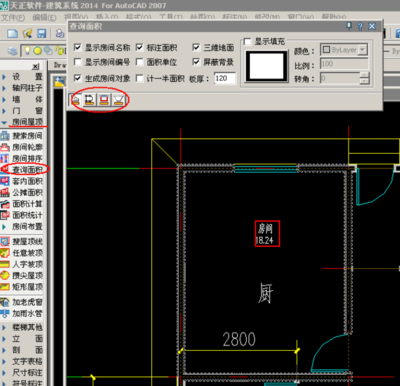Open the 编辑(E) menu
This screenshot has width=400, height=386.
tap(44, 17)
